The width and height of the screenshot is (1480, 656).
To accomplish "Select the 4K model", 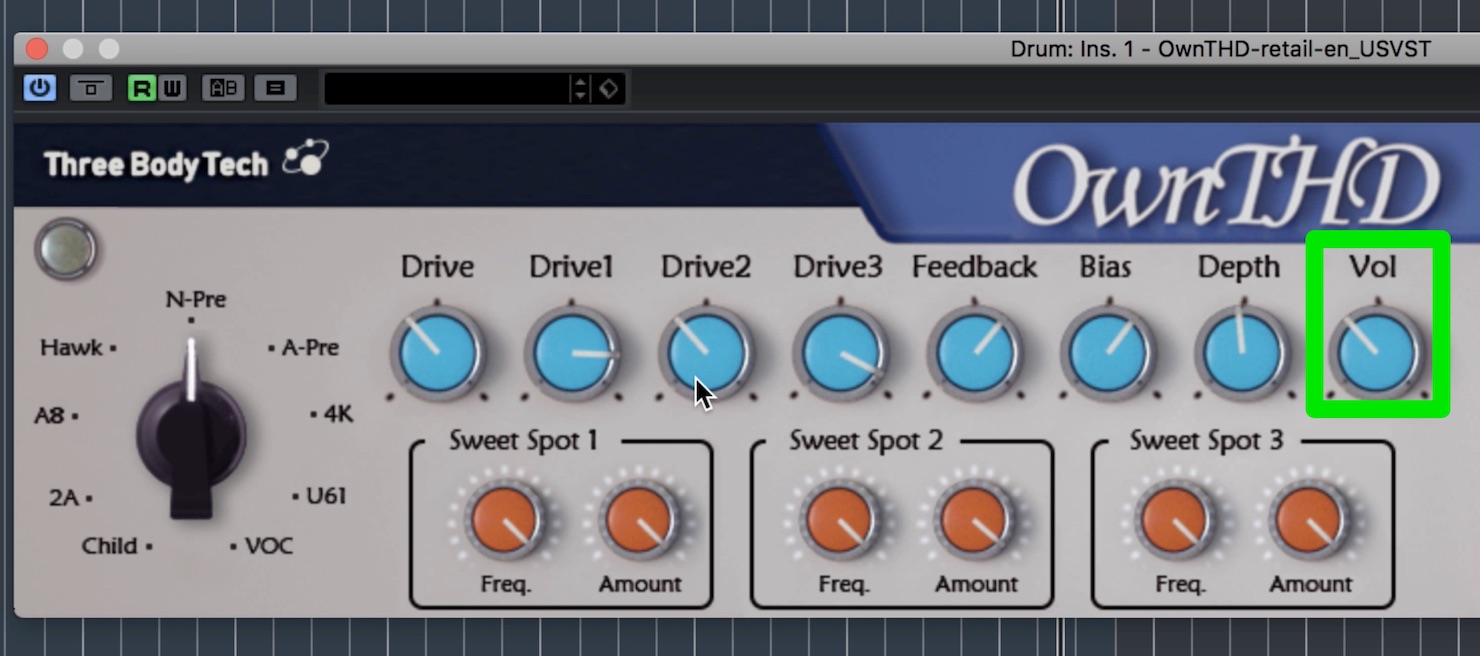I will click(338, 414).
